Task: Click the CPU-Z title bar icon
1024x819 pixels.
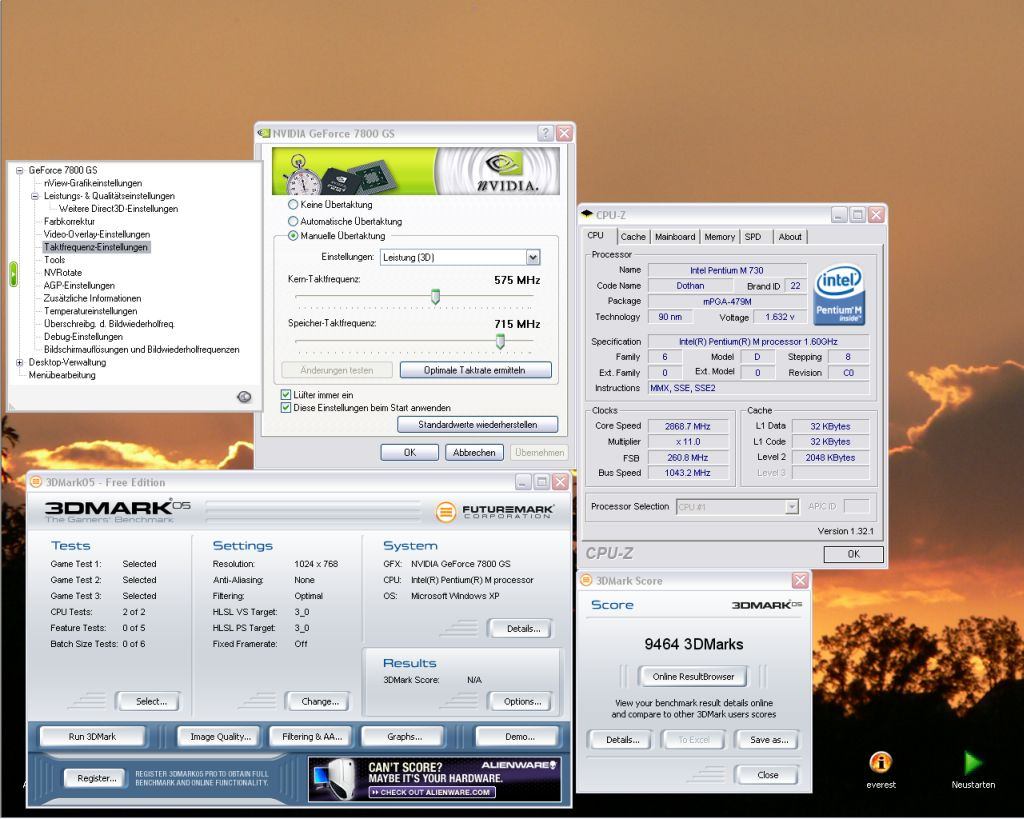Action: (587, 214)
